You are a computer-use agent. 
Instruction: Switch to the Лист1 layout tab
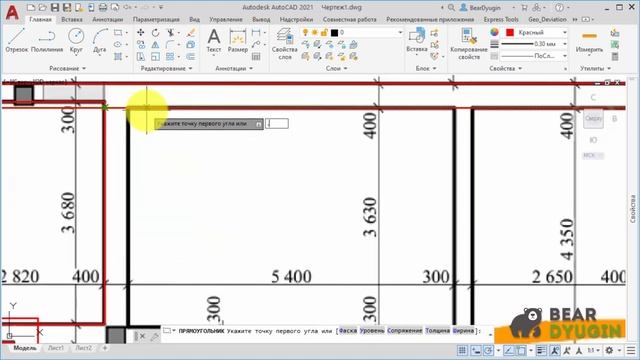(56, 348)
